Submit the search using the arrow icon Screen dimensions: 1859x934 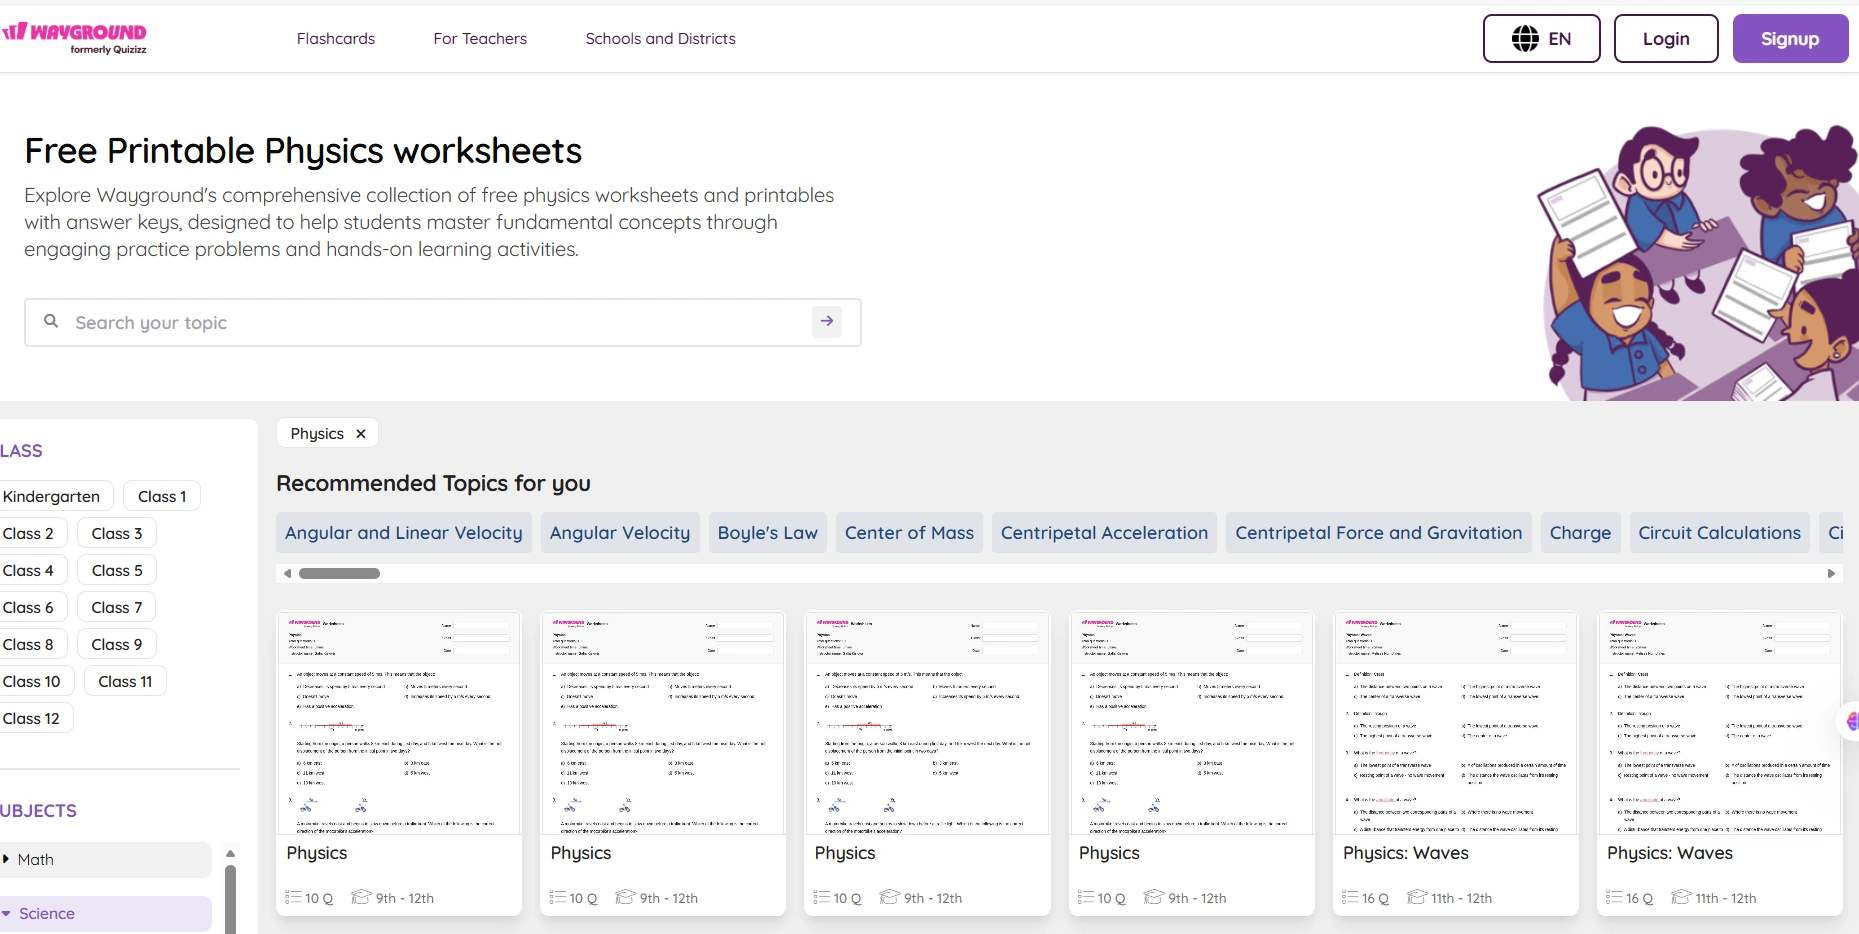coord(827,321)
